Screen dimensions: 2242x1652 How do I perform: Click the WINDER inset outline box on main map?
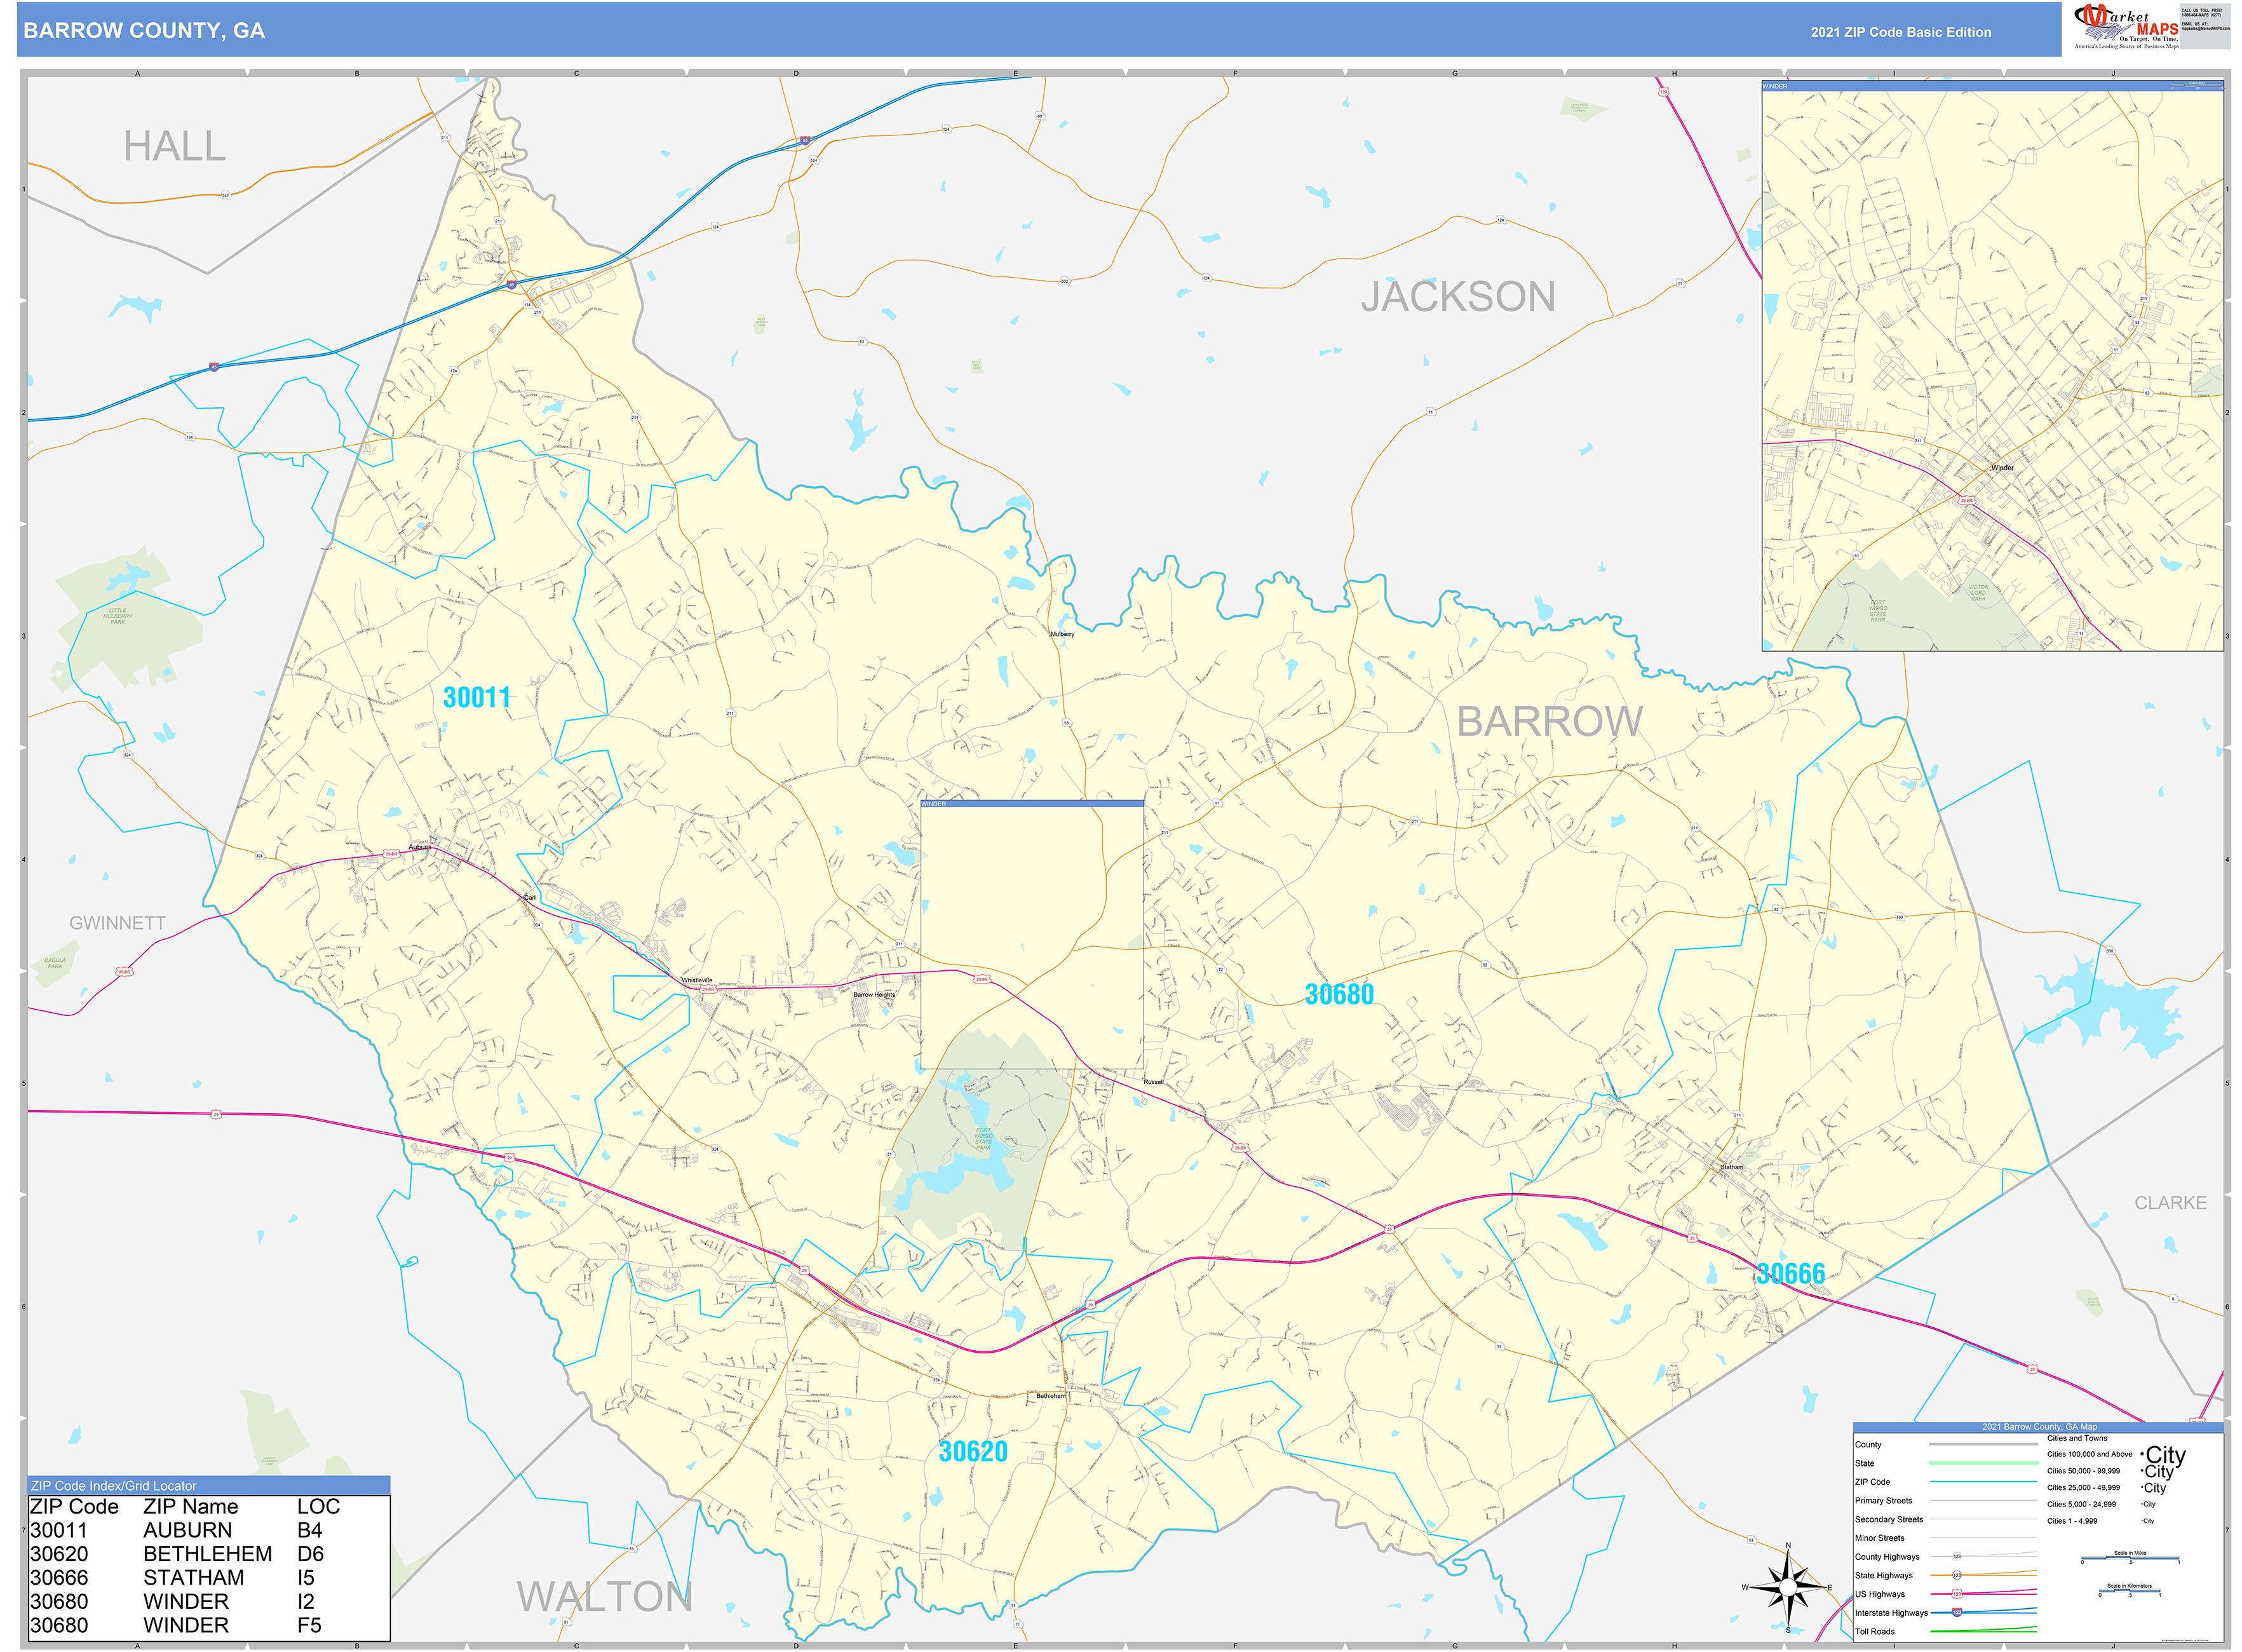click(1032, 935)
